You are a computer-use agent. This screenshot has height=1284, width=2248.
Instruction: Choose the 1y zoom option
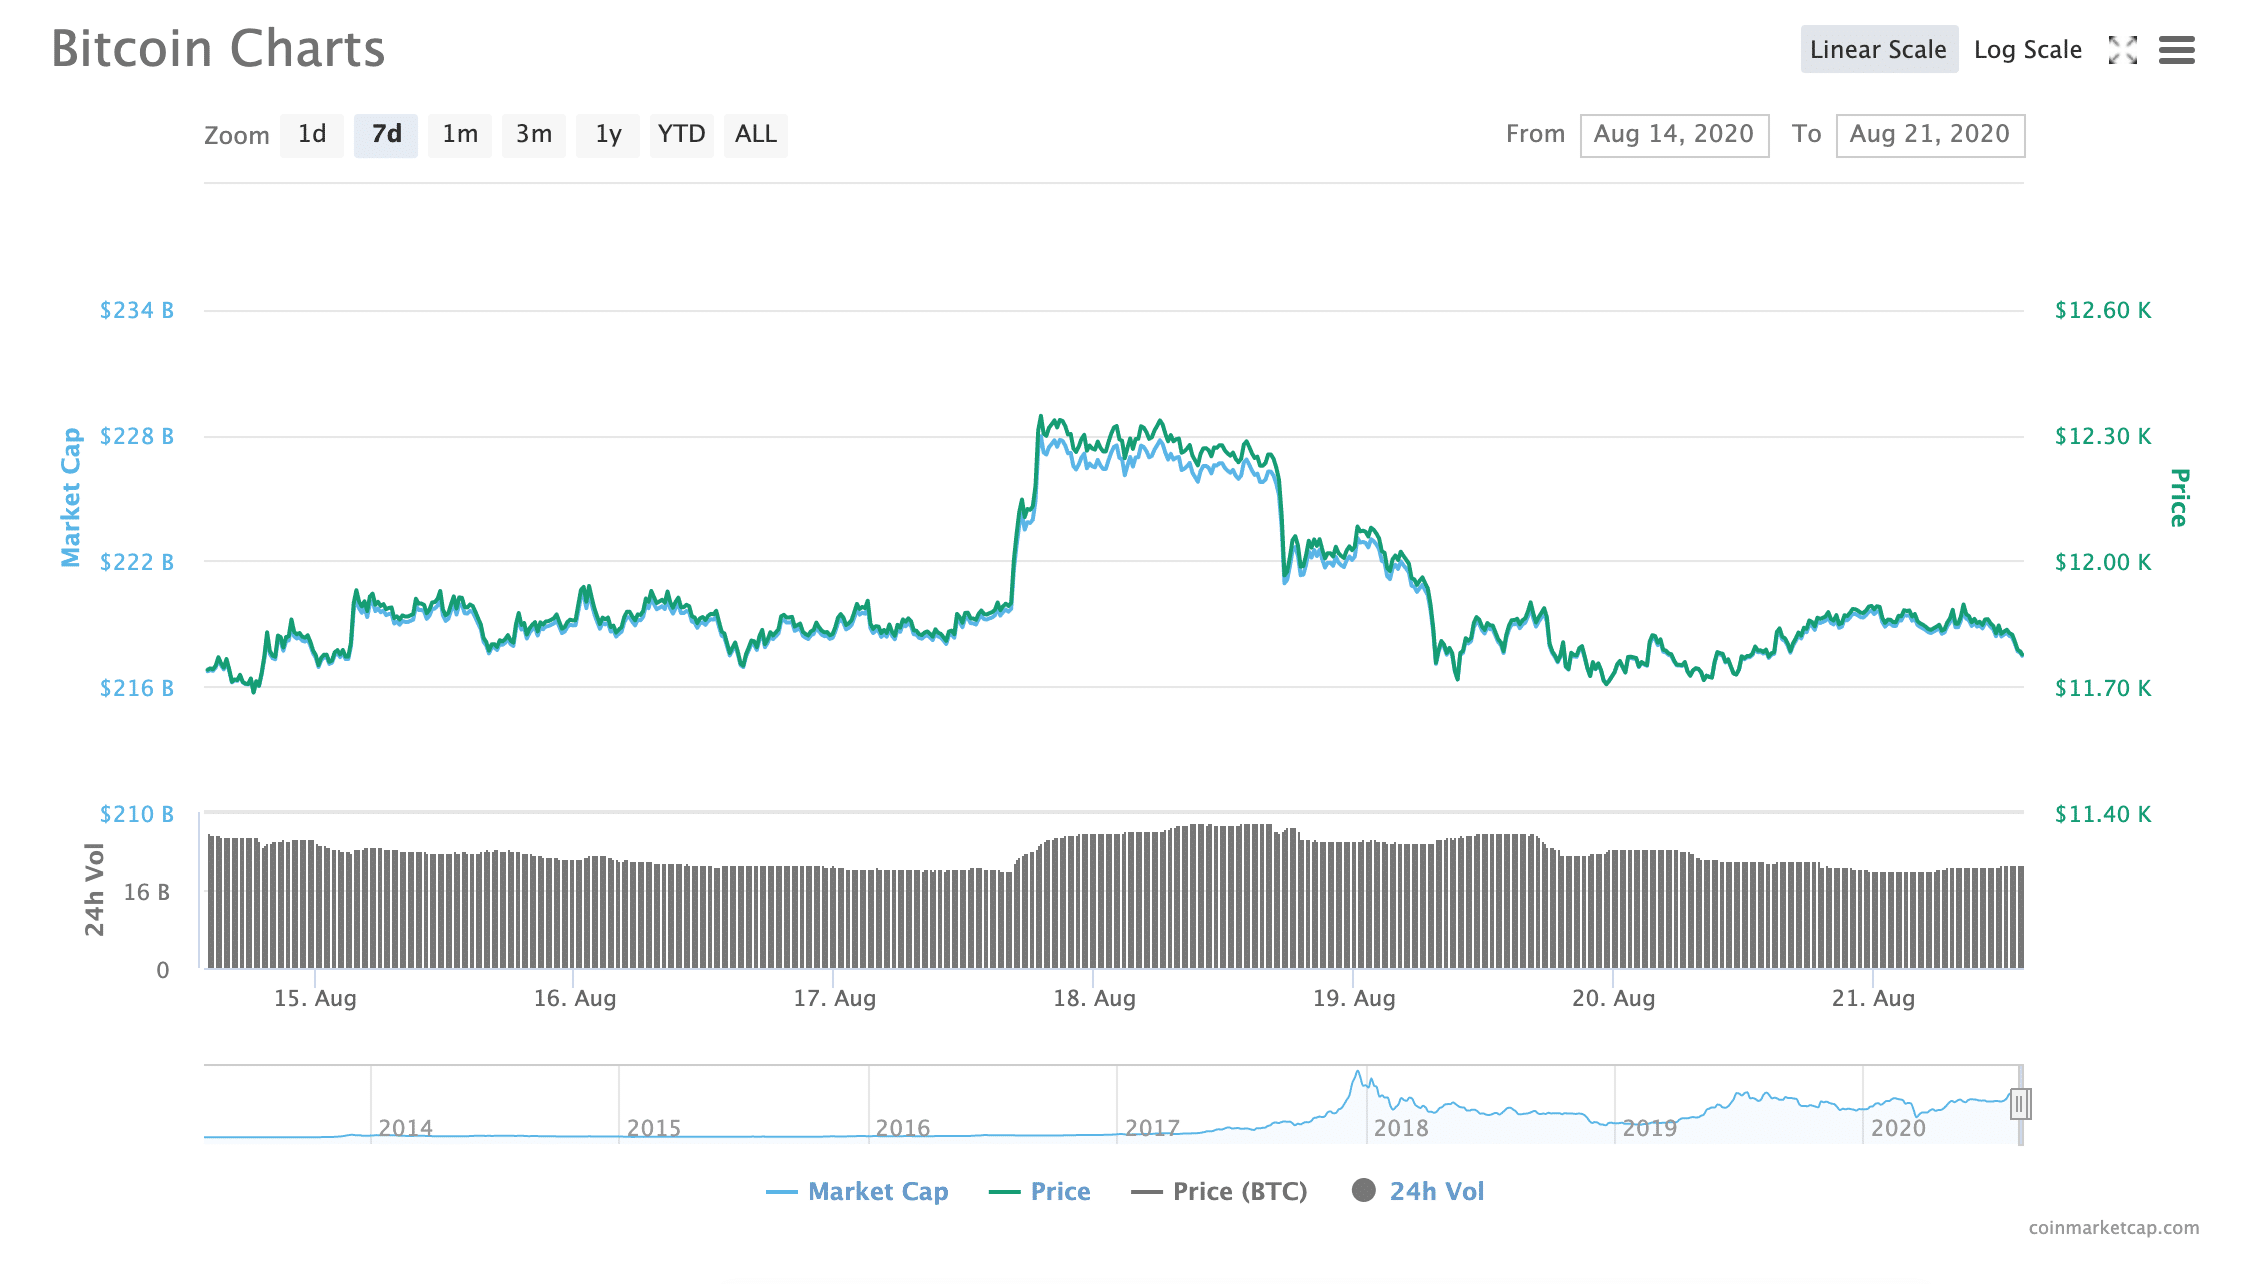click(x=608, y=135)
